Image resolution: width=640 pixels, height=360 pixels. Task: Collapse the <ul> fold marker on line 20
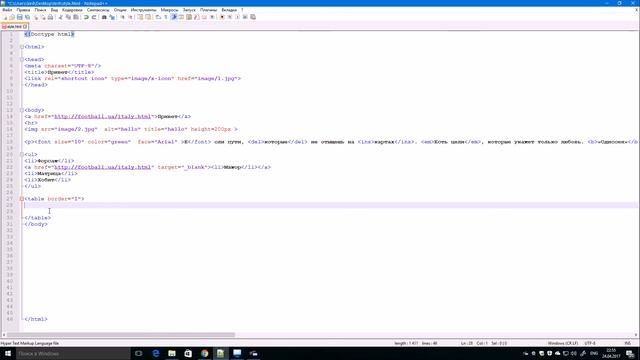click(x=22, y=154)
